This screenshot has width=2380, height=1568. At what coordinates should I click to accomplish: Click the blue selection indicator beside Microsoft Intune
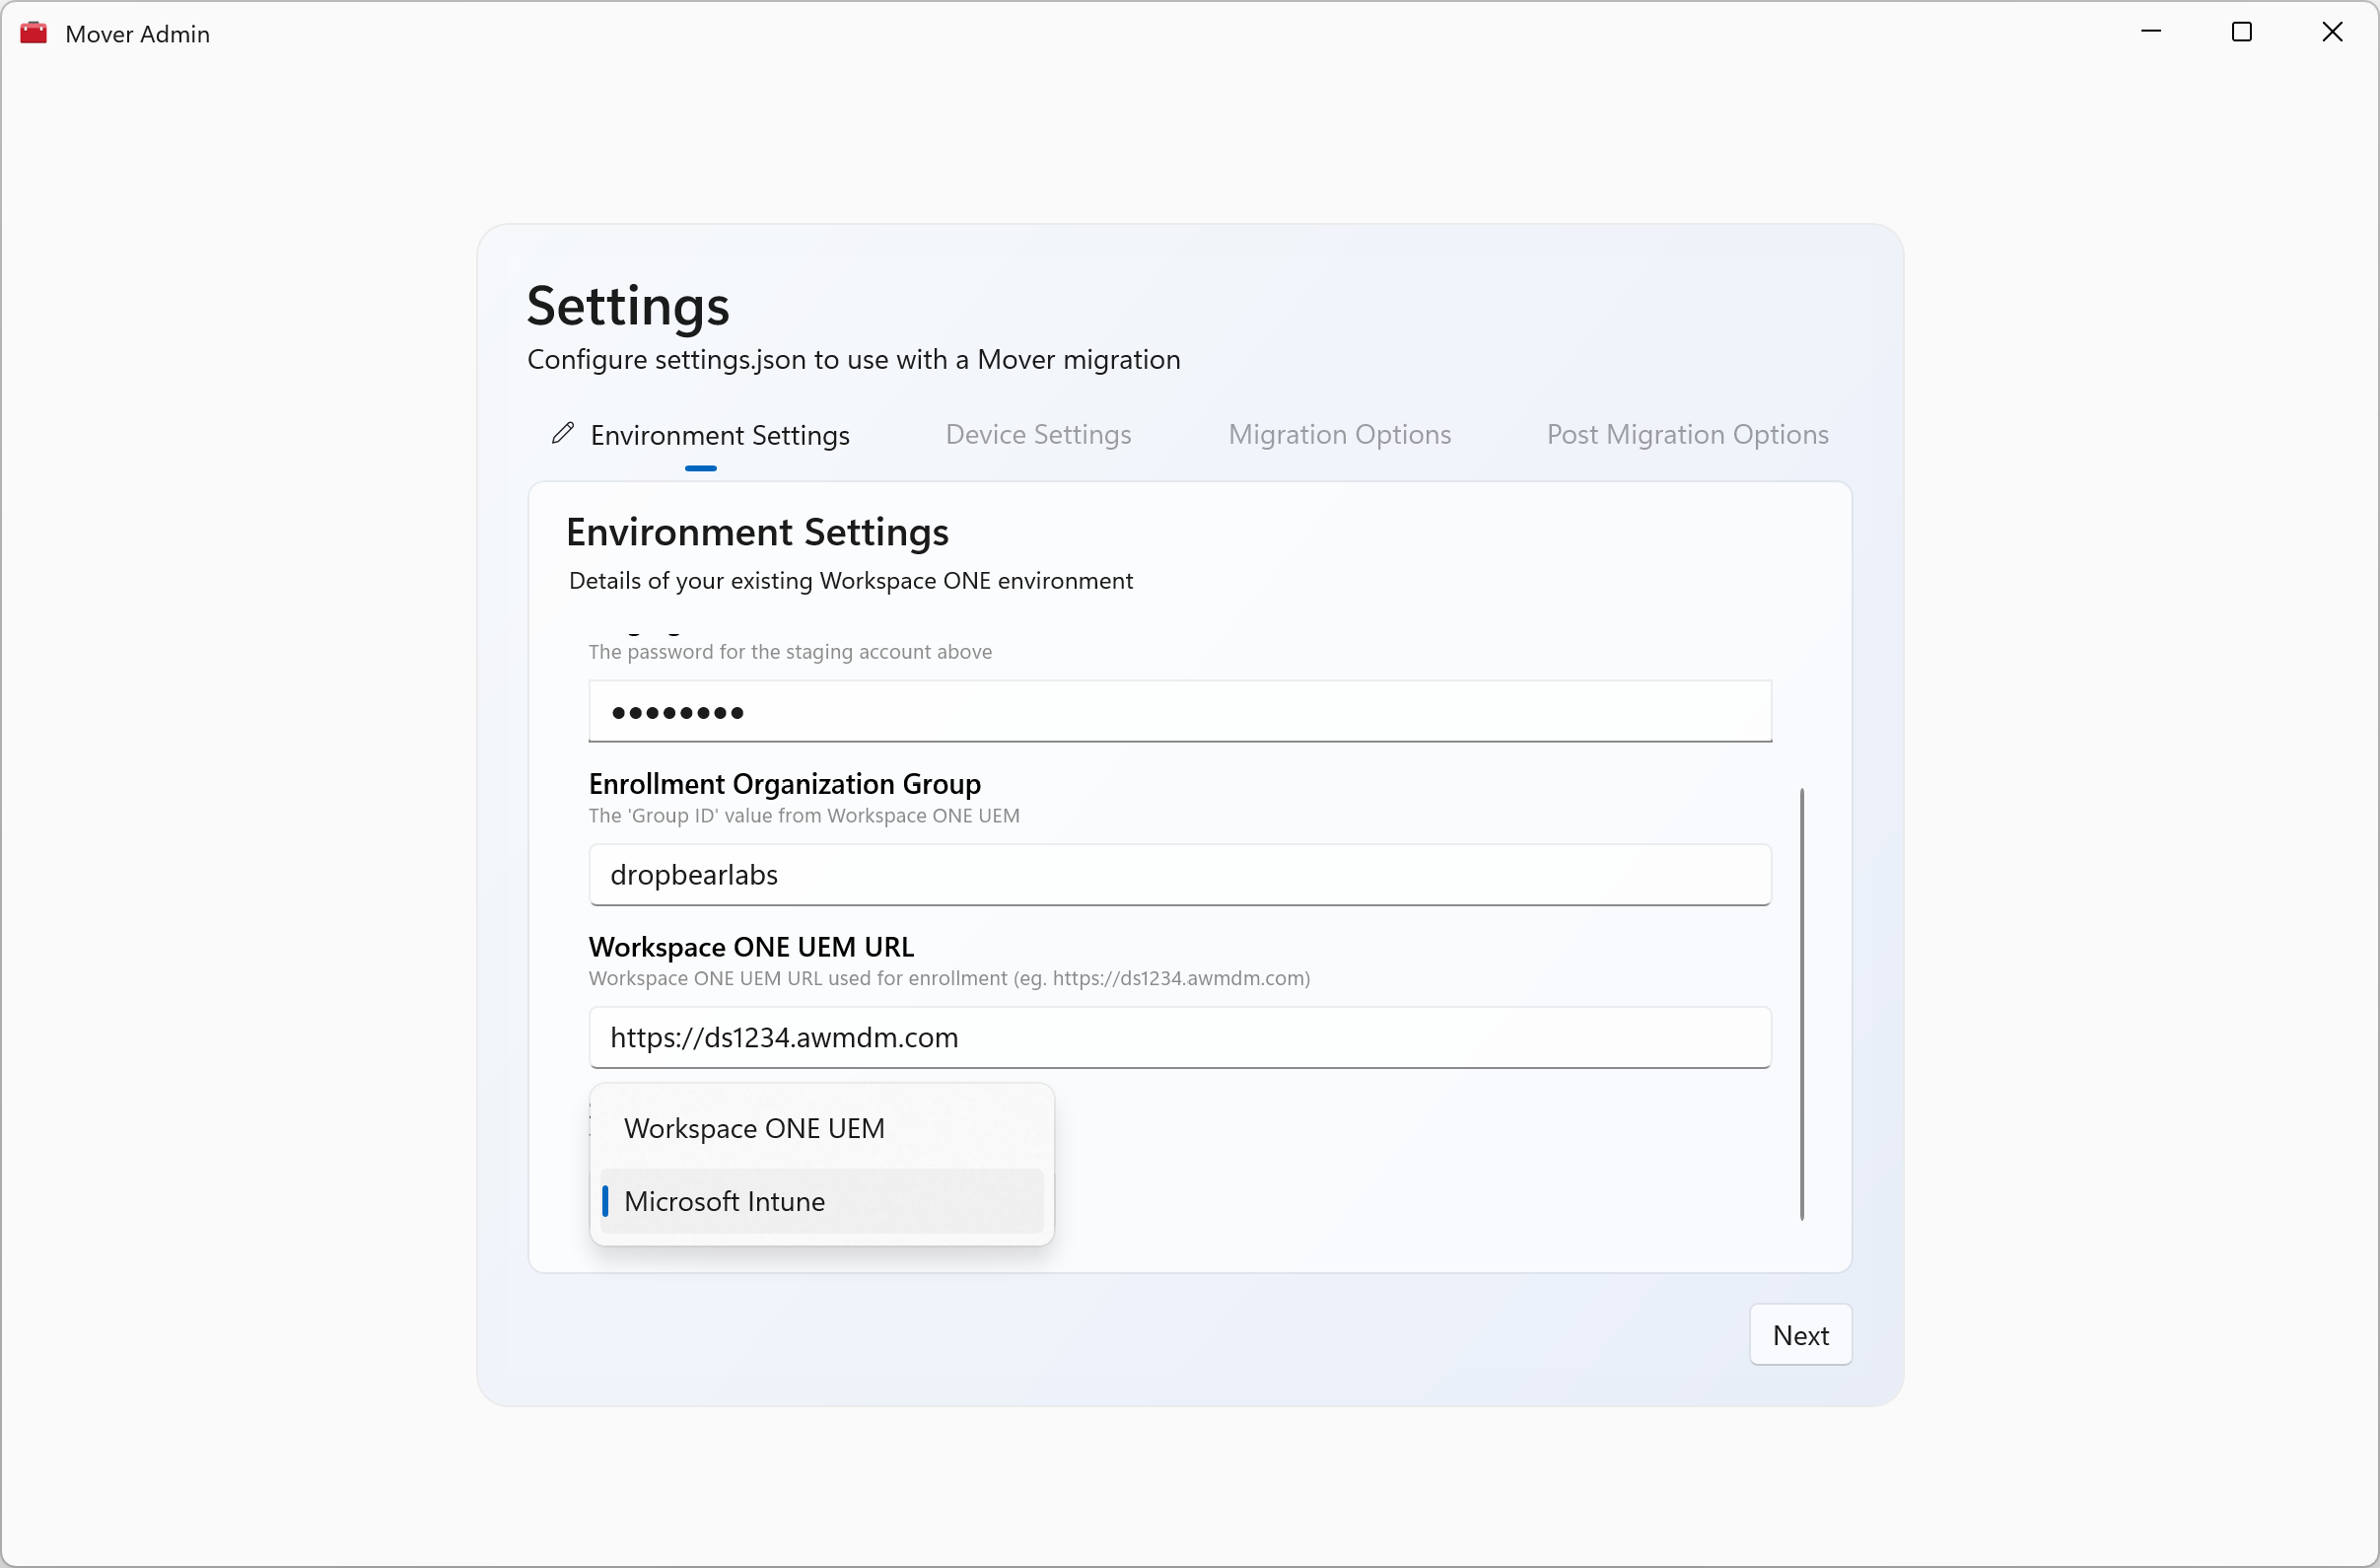point(605,1201)
